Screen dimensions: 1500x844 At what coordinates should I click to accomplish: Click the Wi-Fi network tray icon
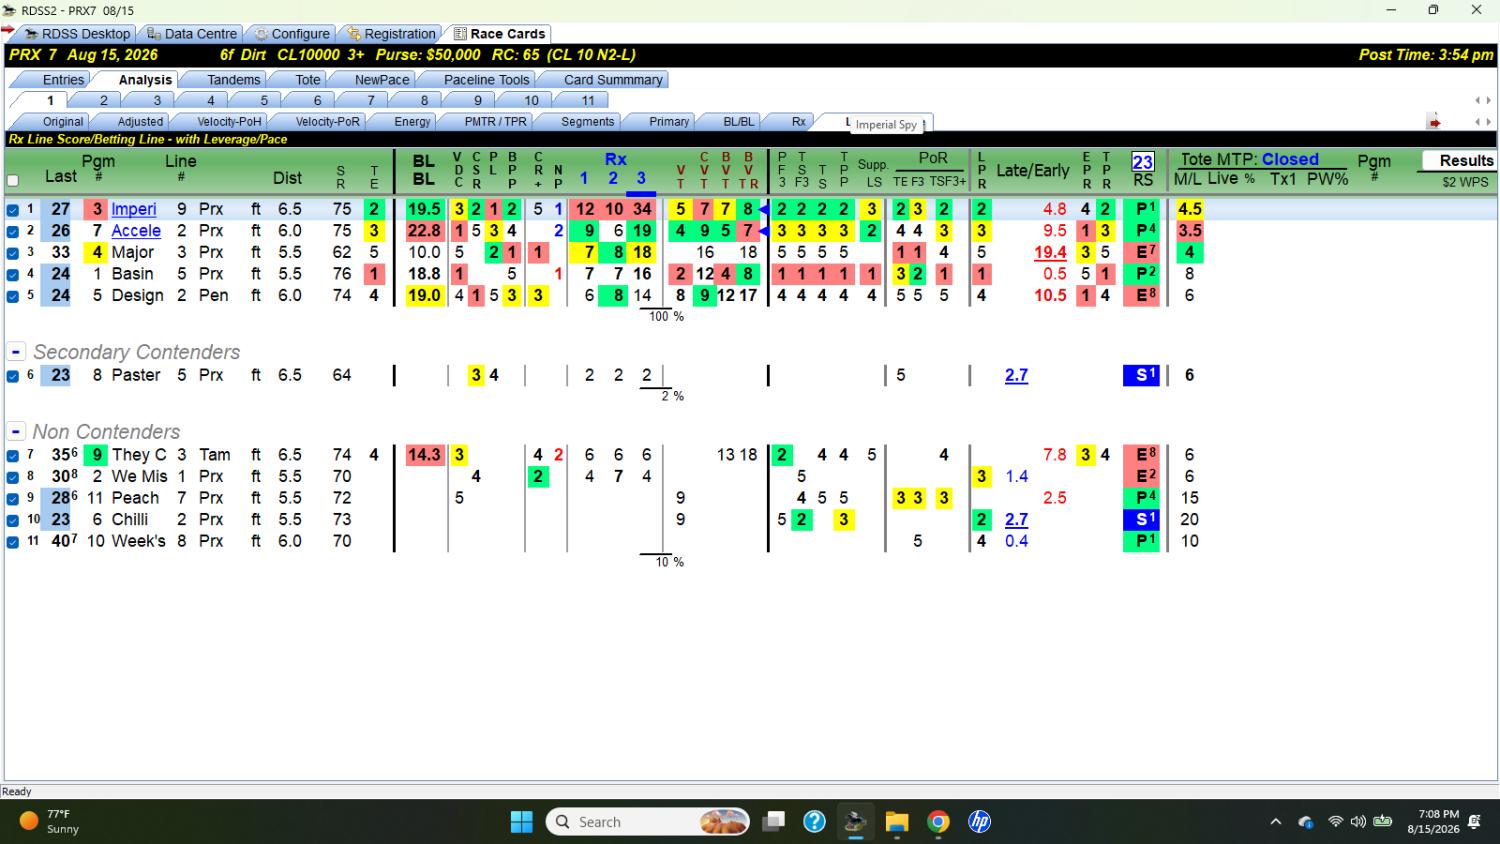pyautogui.click(x=1335, y=822)
